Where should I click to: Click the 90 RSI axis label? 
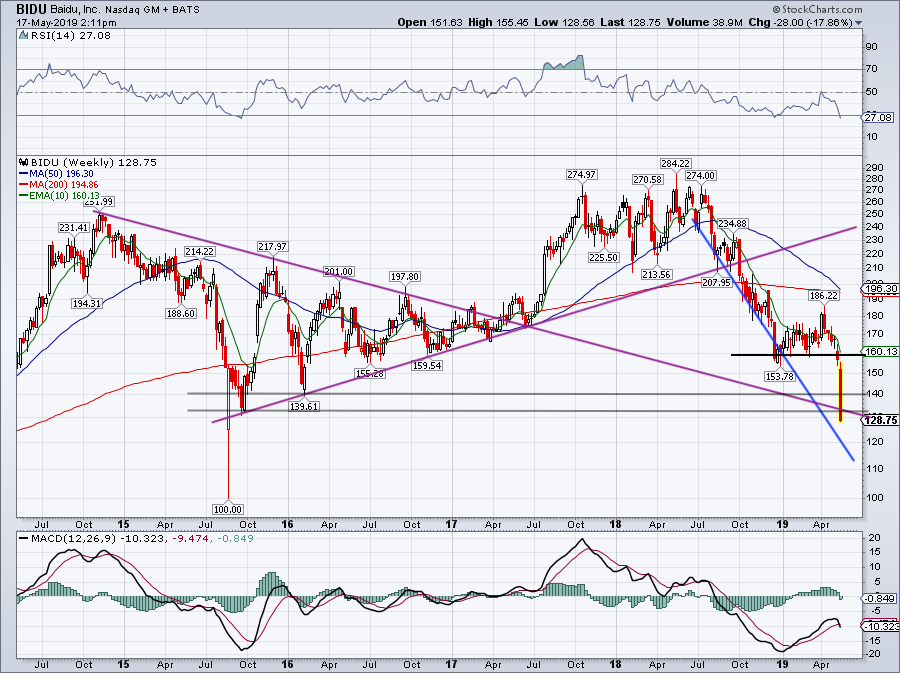pos(872,47)
